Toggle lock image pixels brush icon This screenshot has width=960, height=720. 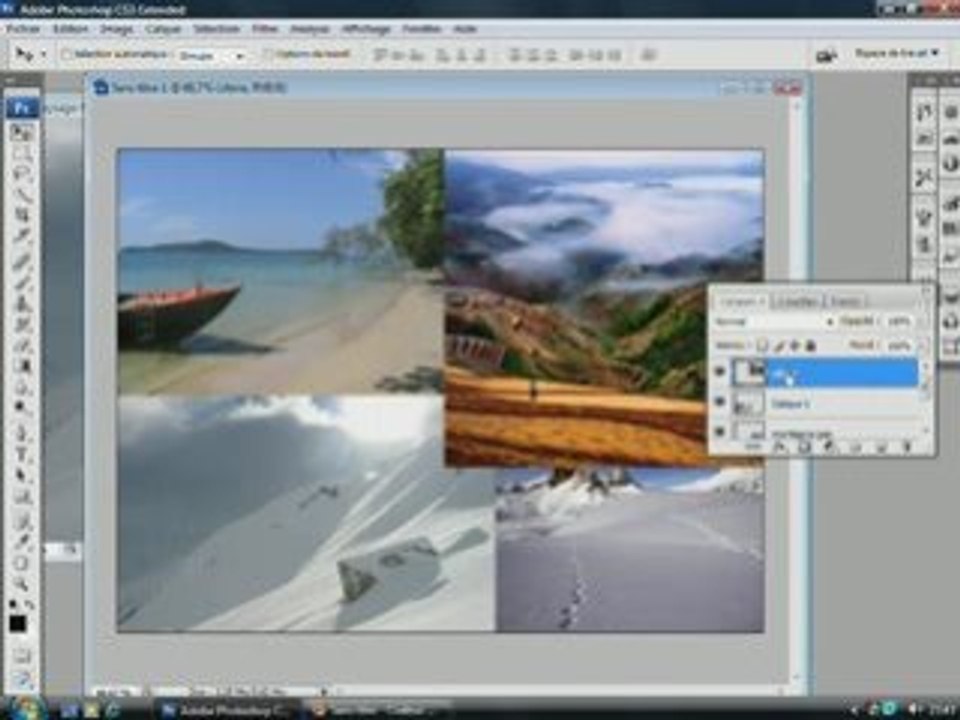pos(779,346)
